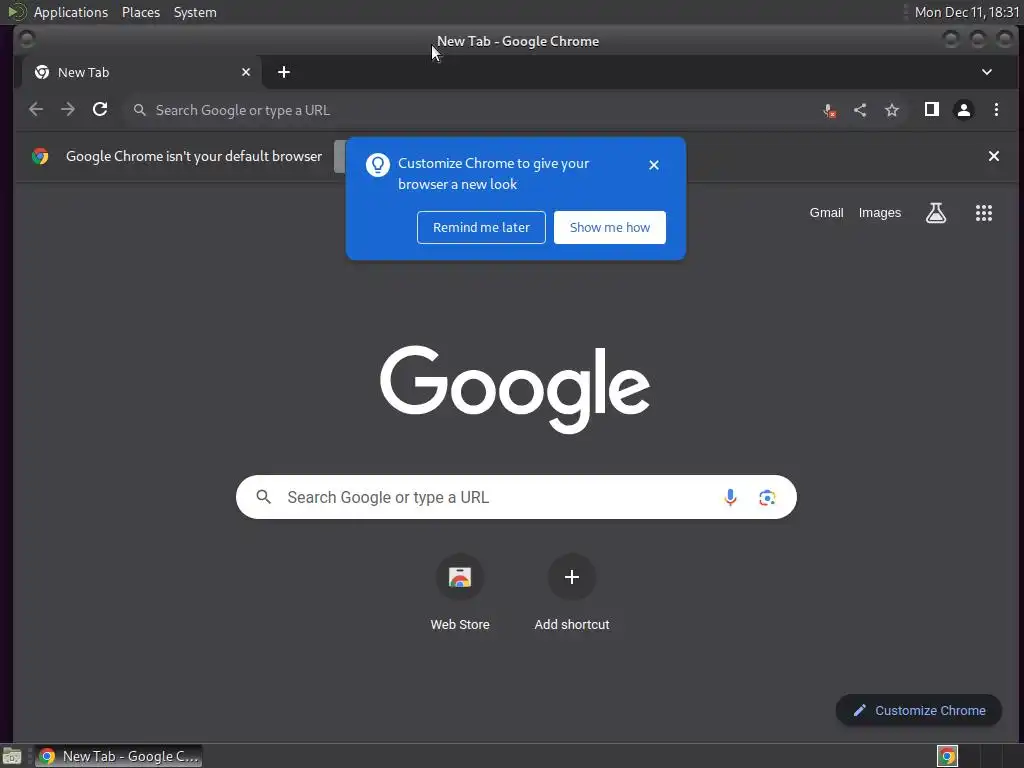Image resolution: width=1024 pixels, height=768 pixels.
Task: Select the New Tab tab
Action: (142, 72)
